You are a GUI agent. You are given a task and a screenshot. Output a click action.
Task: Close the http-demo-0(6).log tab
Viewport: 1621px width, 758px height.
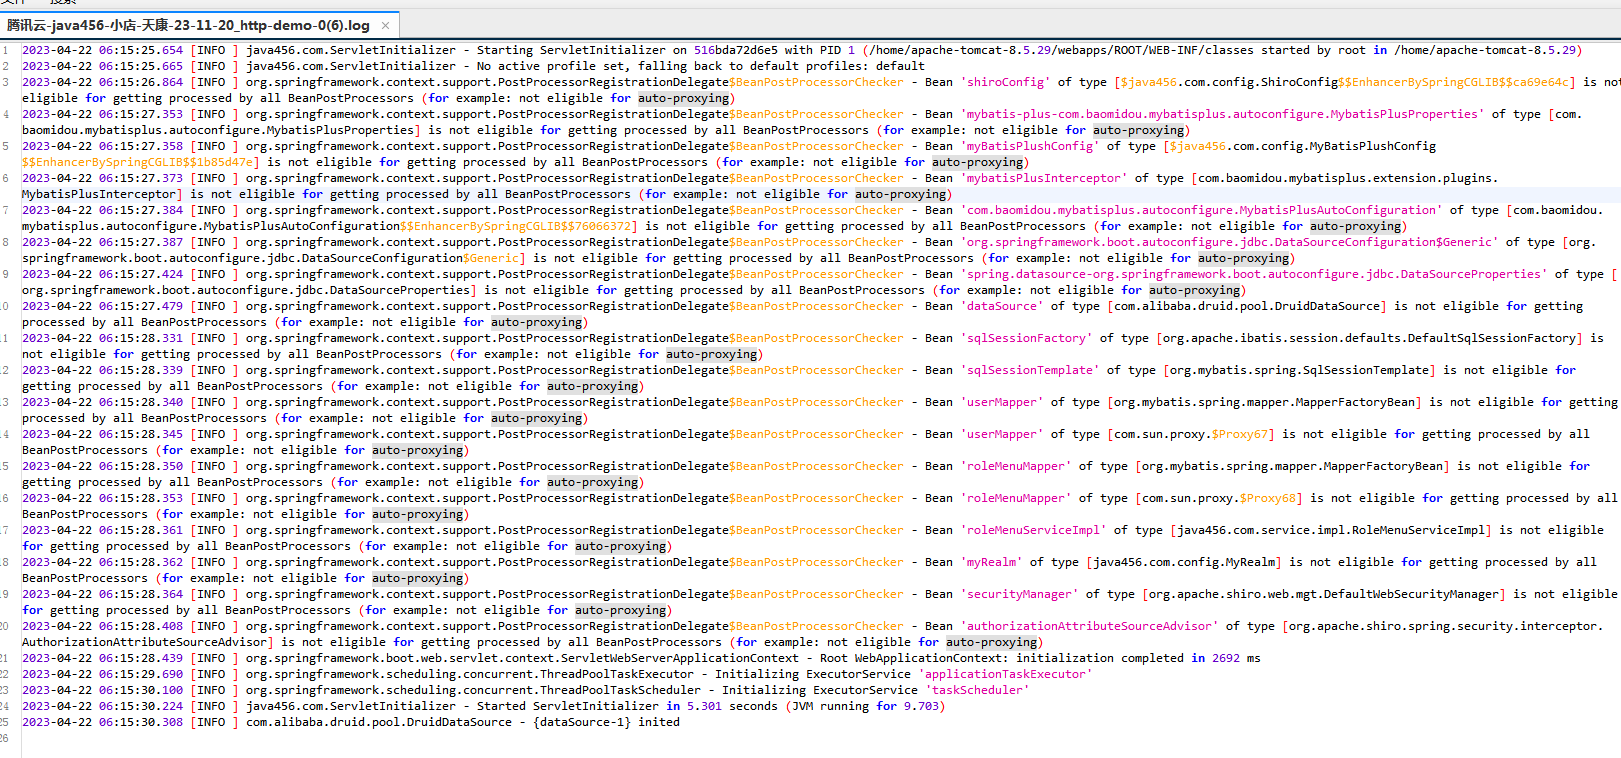(385, 25)
